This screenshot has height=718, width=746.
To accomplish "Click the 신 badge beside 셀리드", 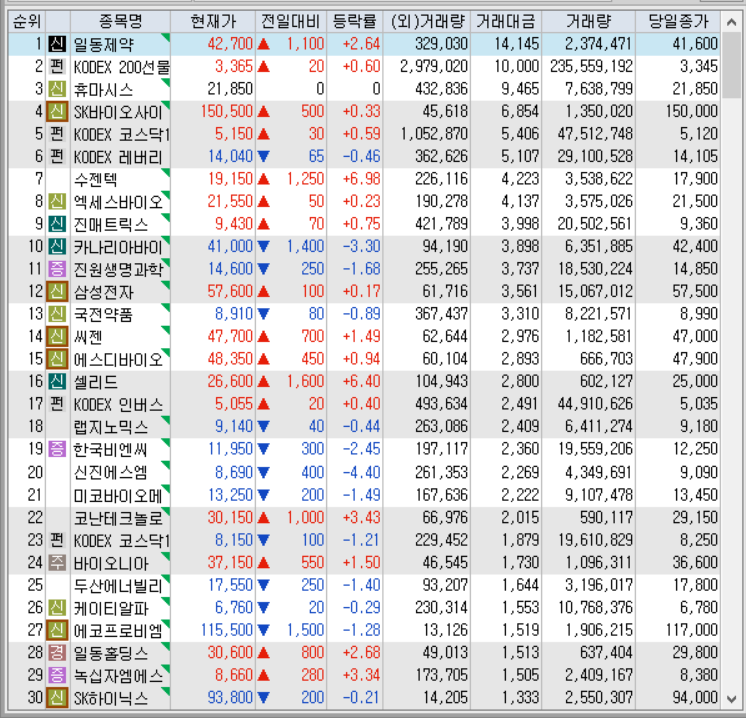I will click(x=57, y=382).
